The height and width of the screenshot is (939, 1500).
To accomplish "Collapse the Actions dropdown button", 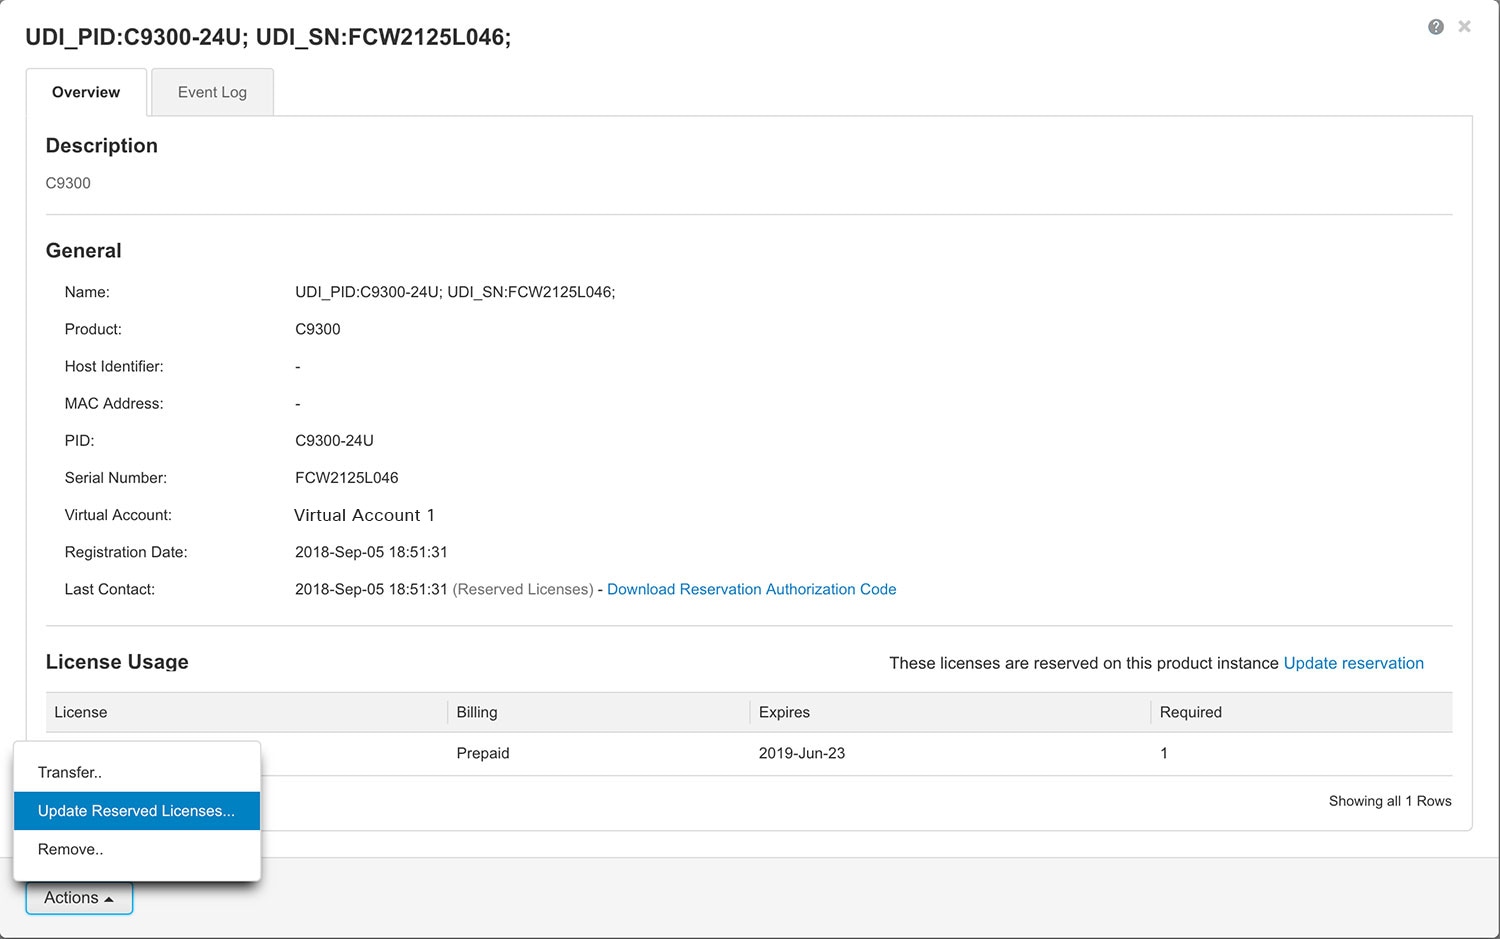I will 79,898.
